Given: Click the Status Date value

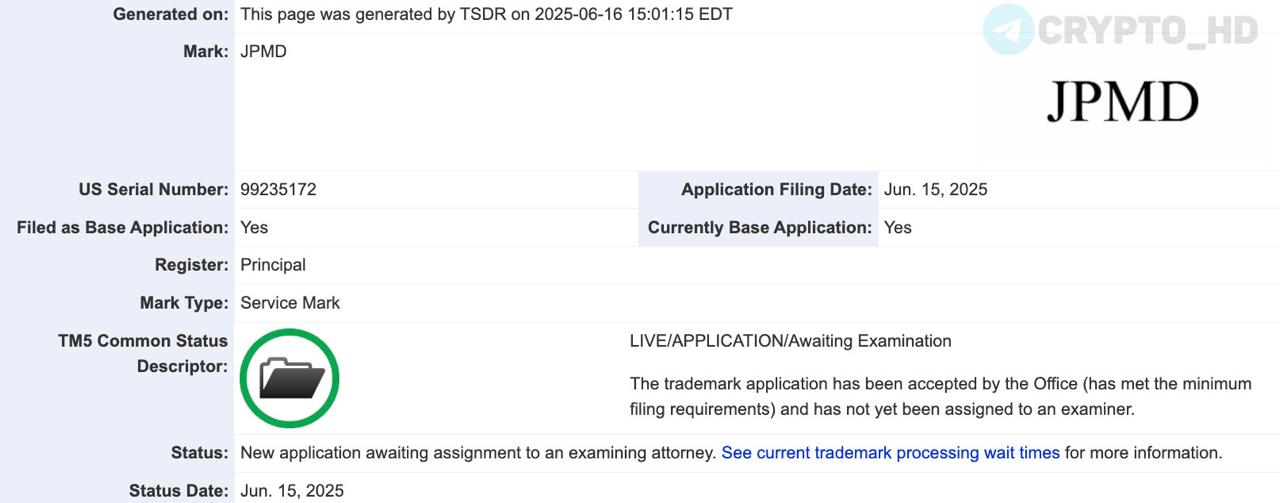Looking at the screenshot, I should coord(292,491).
